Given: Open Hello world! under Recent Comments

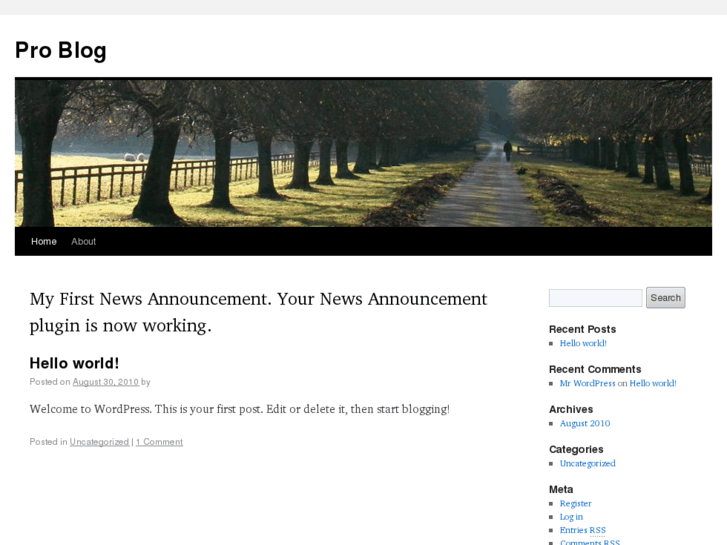Looking at the screenshot, I should (653, 383).
